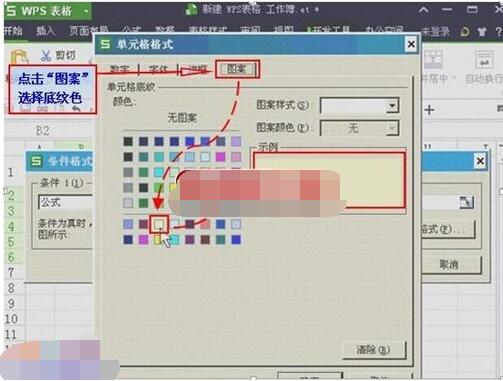Pick the magenta swatch in bottom palette row
Image resolution: width=503 pixels, height=381 pixels.
144,239
